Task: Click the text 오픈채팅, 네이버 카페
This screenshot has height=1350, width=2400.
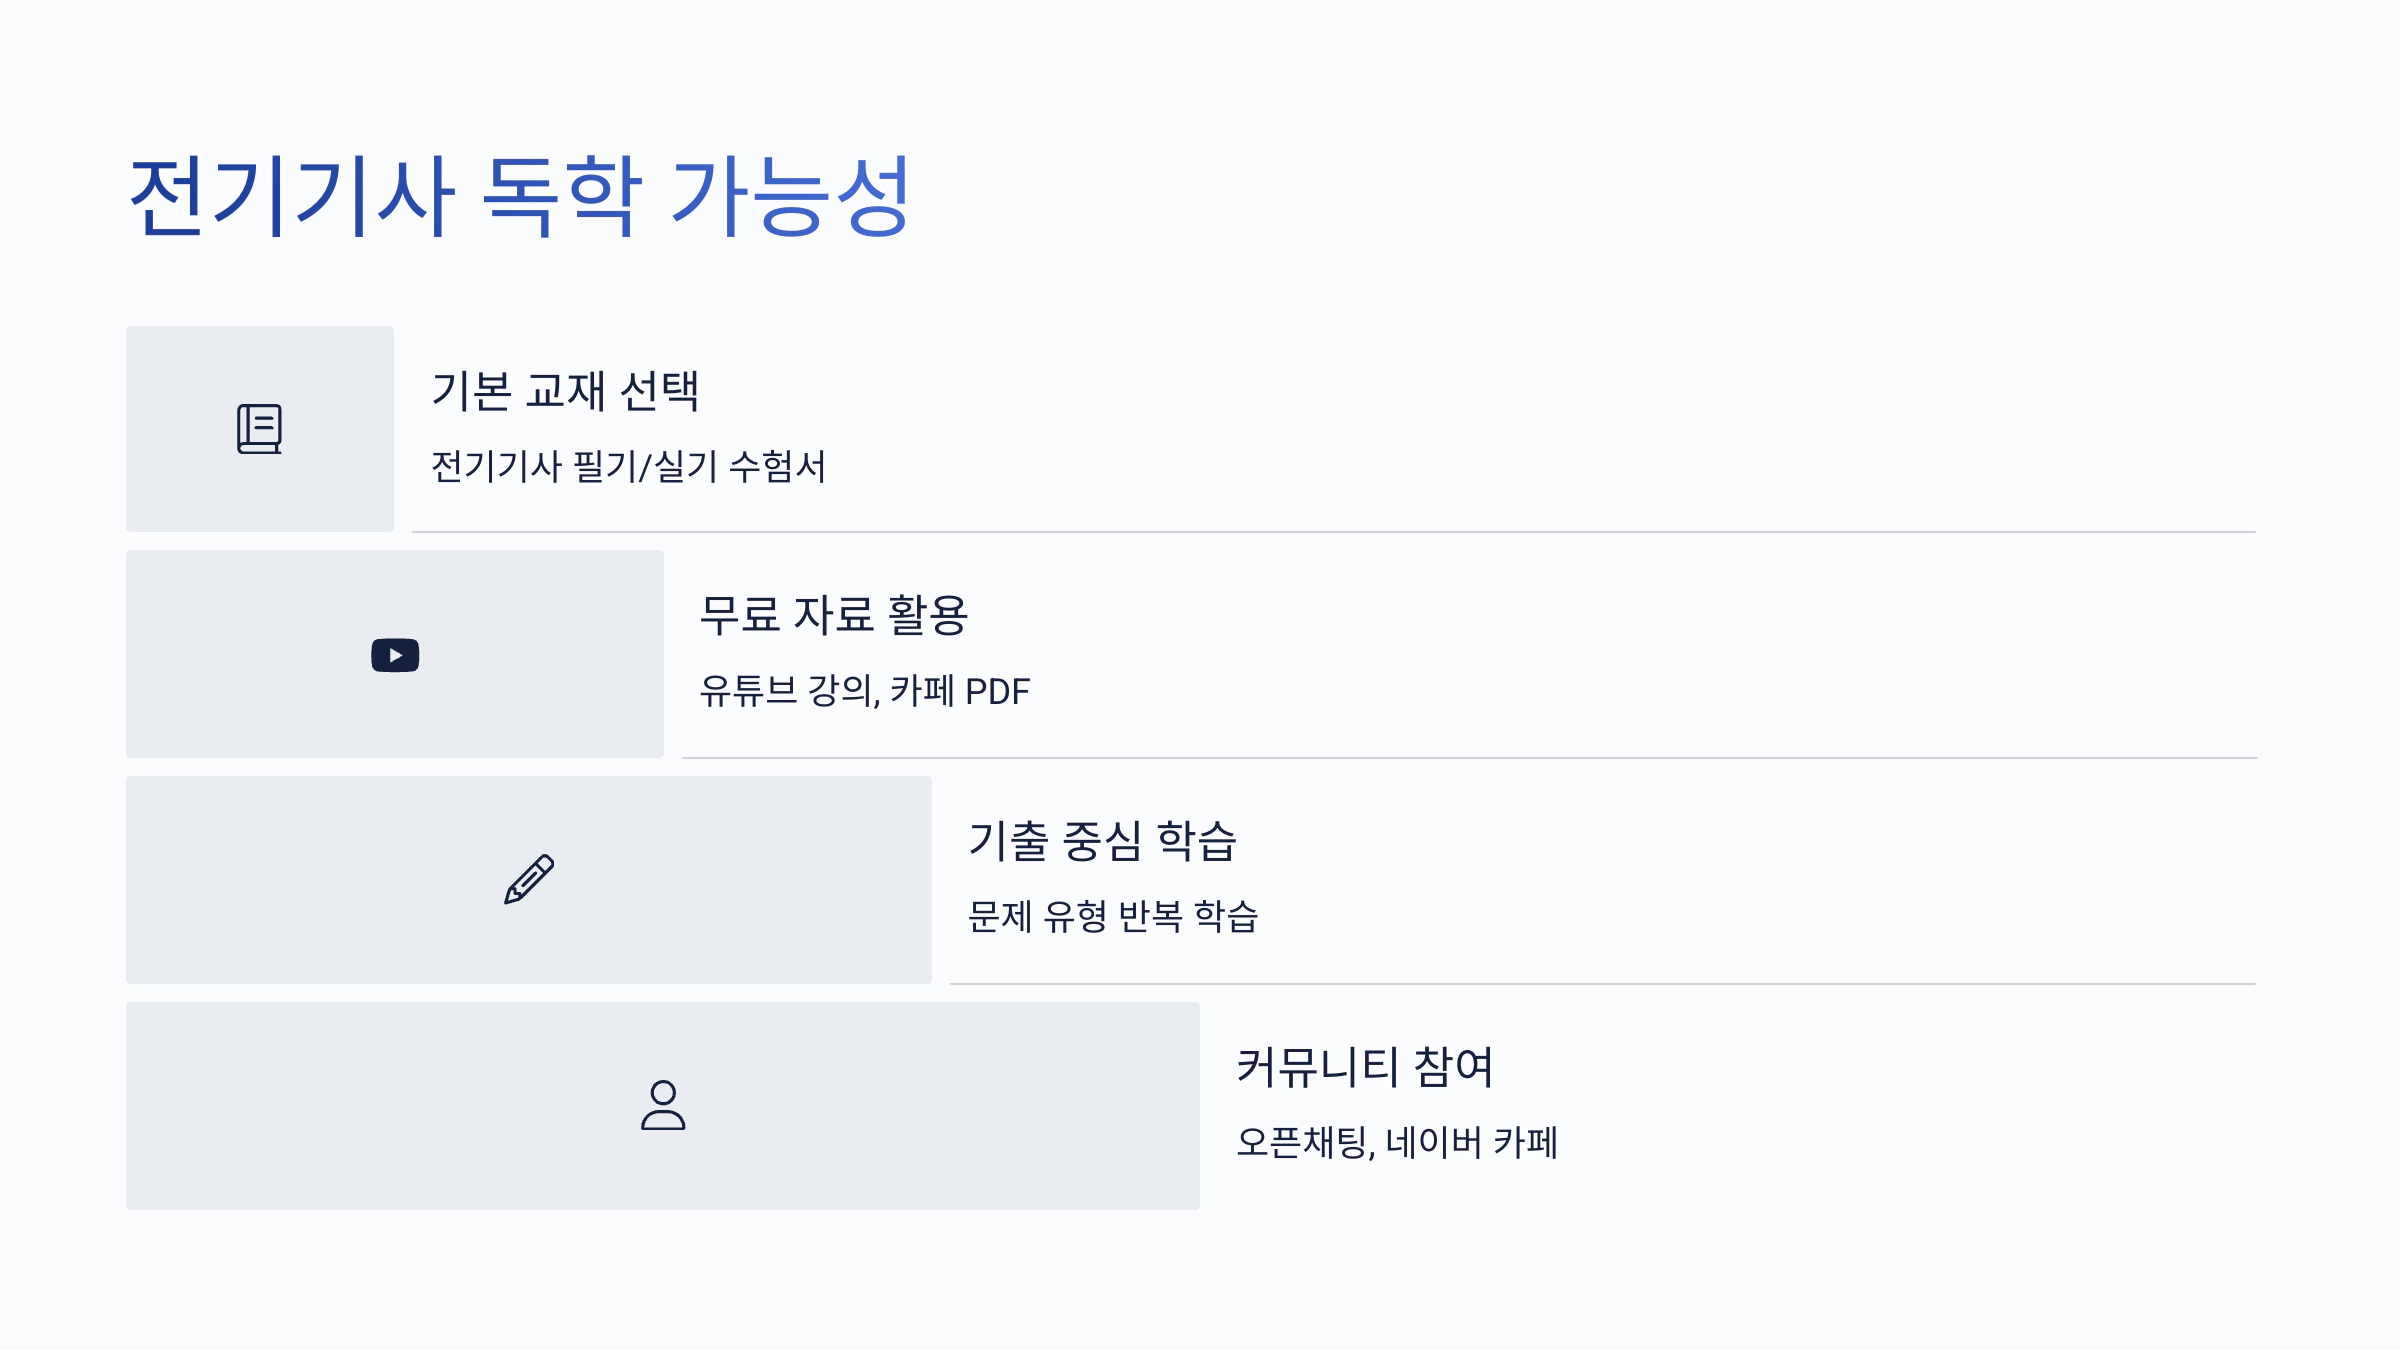Action: coord(1397,1143)
